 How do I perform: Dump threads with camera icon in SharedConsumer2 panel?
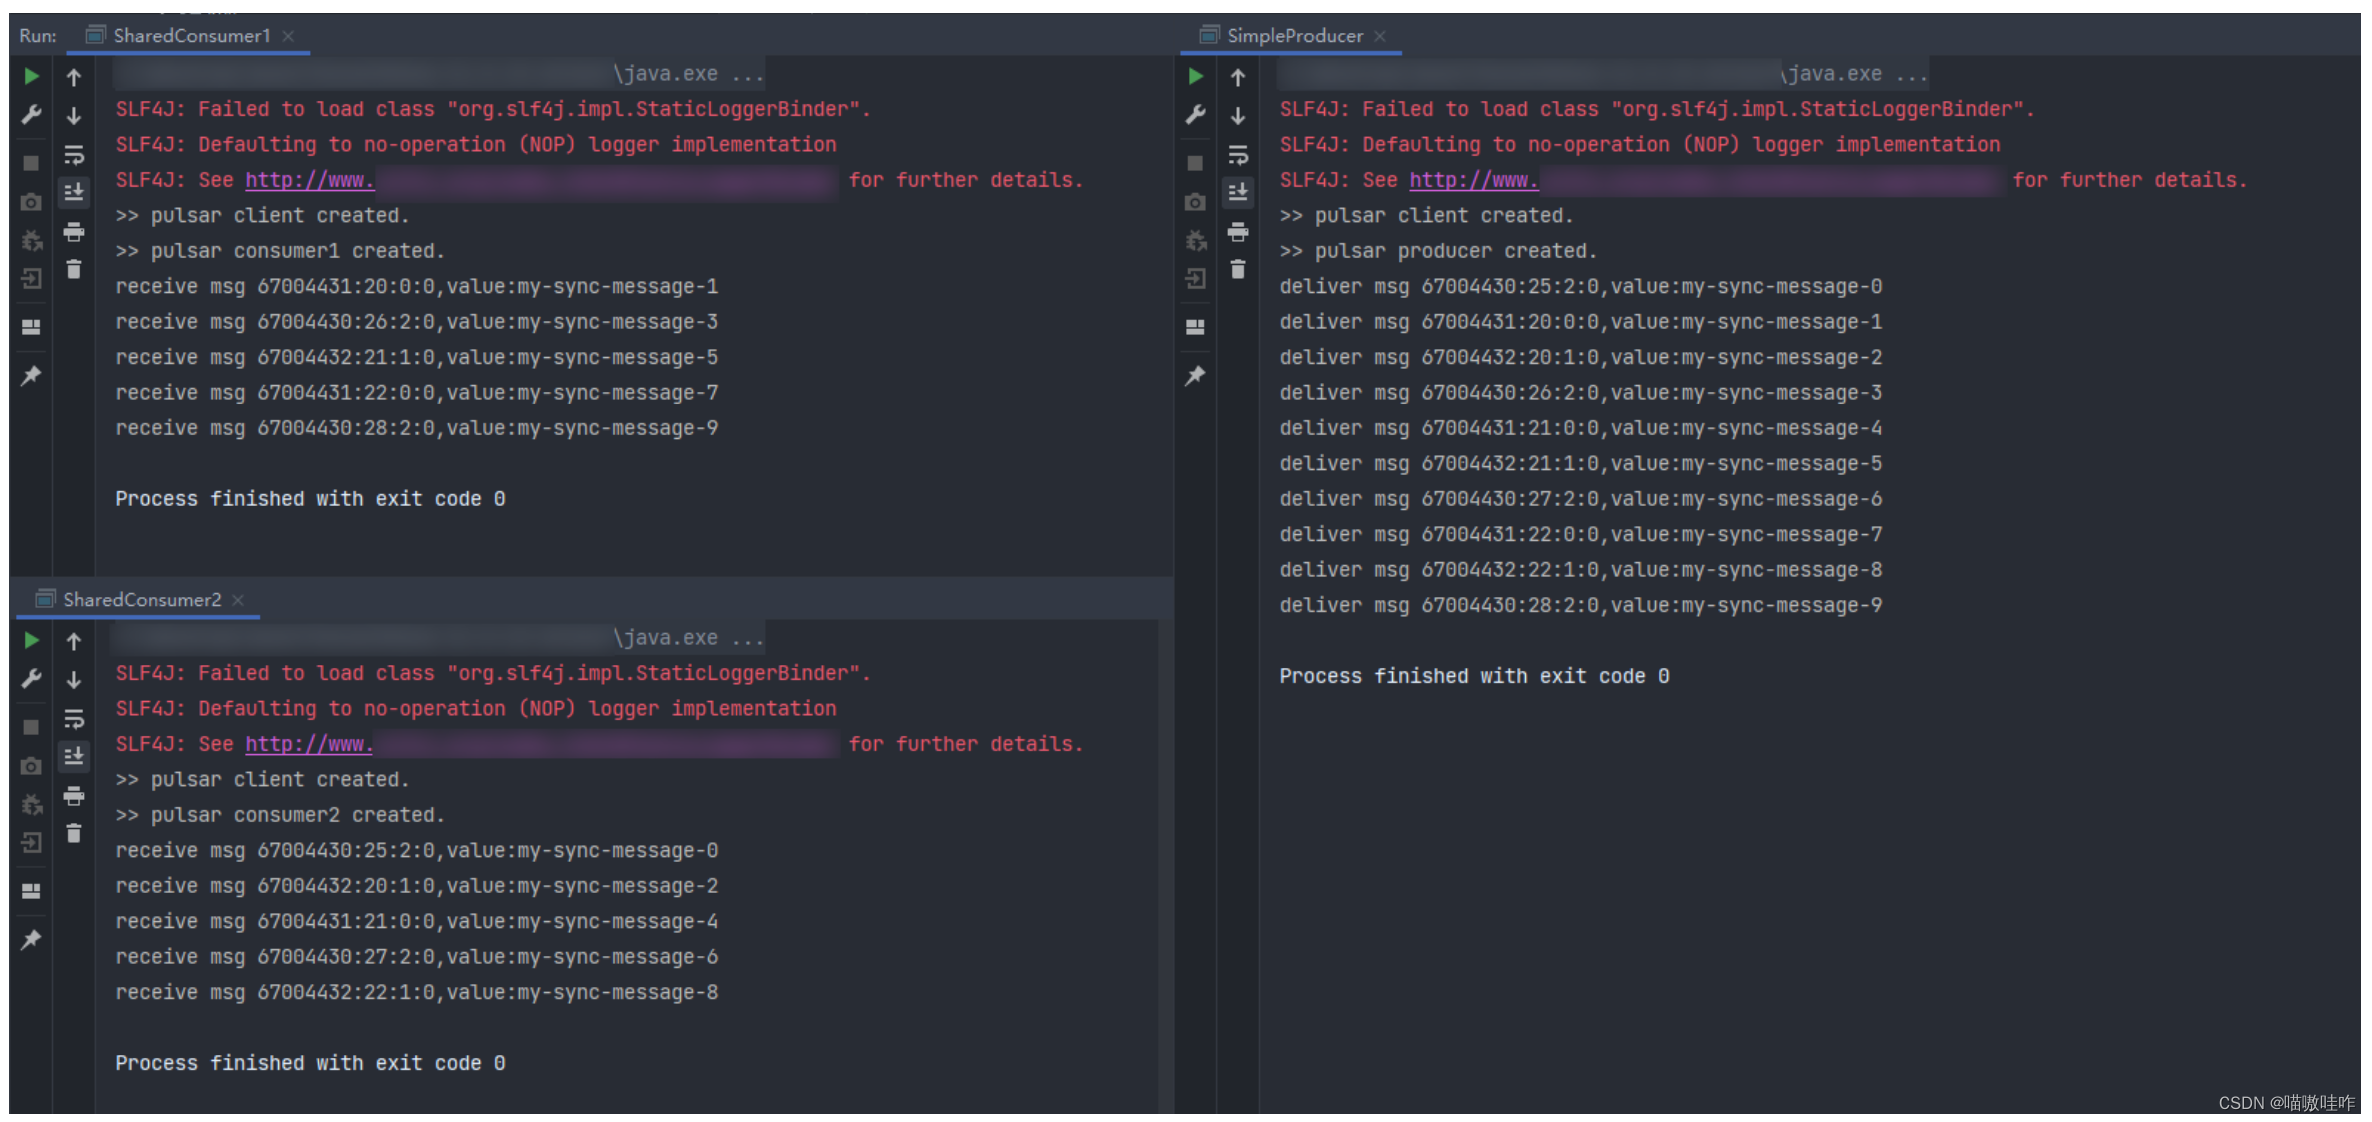tap(31, 766)
